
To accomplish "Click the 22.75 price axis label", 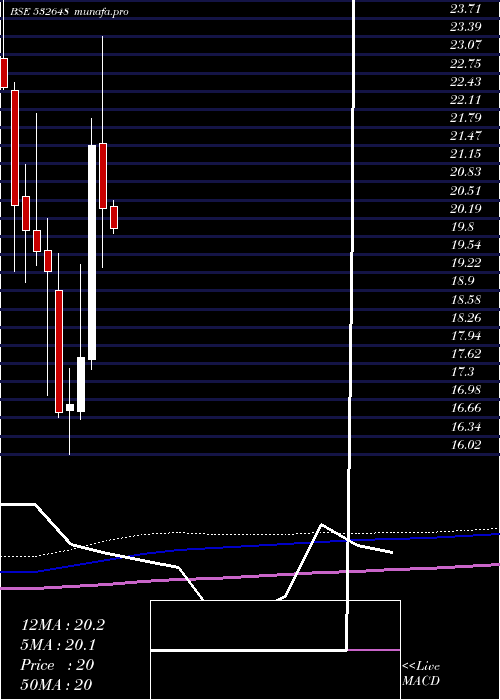I will pos(466,63).
